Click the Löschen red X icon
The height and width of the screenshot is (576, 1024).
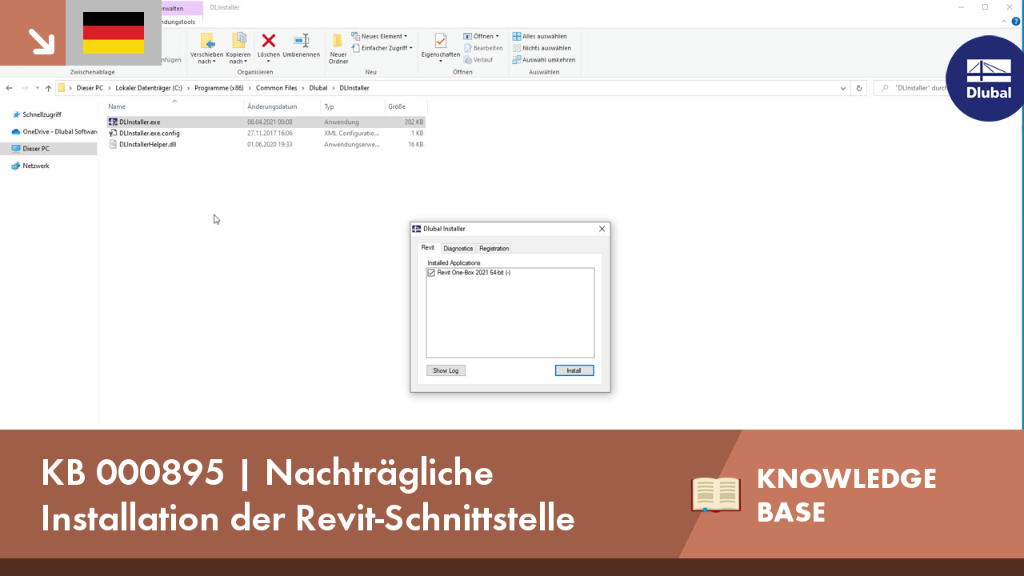click(x=268, y=41)
